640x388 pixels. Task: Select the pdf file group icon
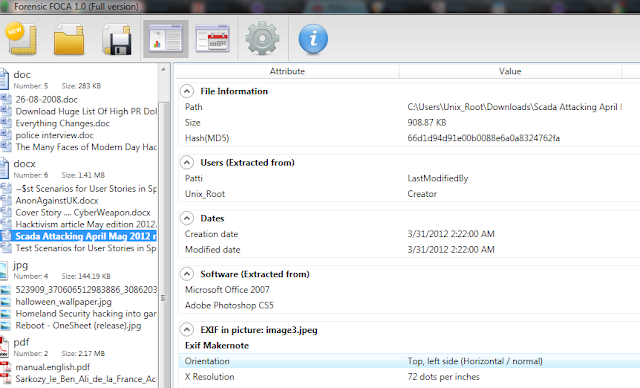(4, 346)
